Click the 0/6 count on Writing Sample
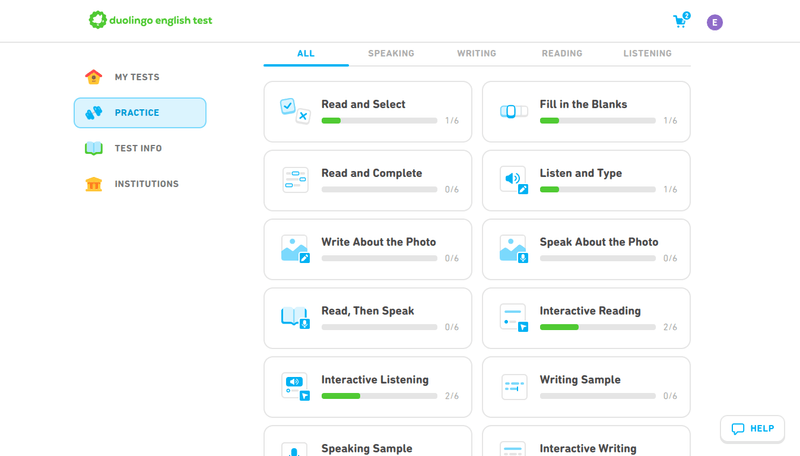 (x=670, y=396)
